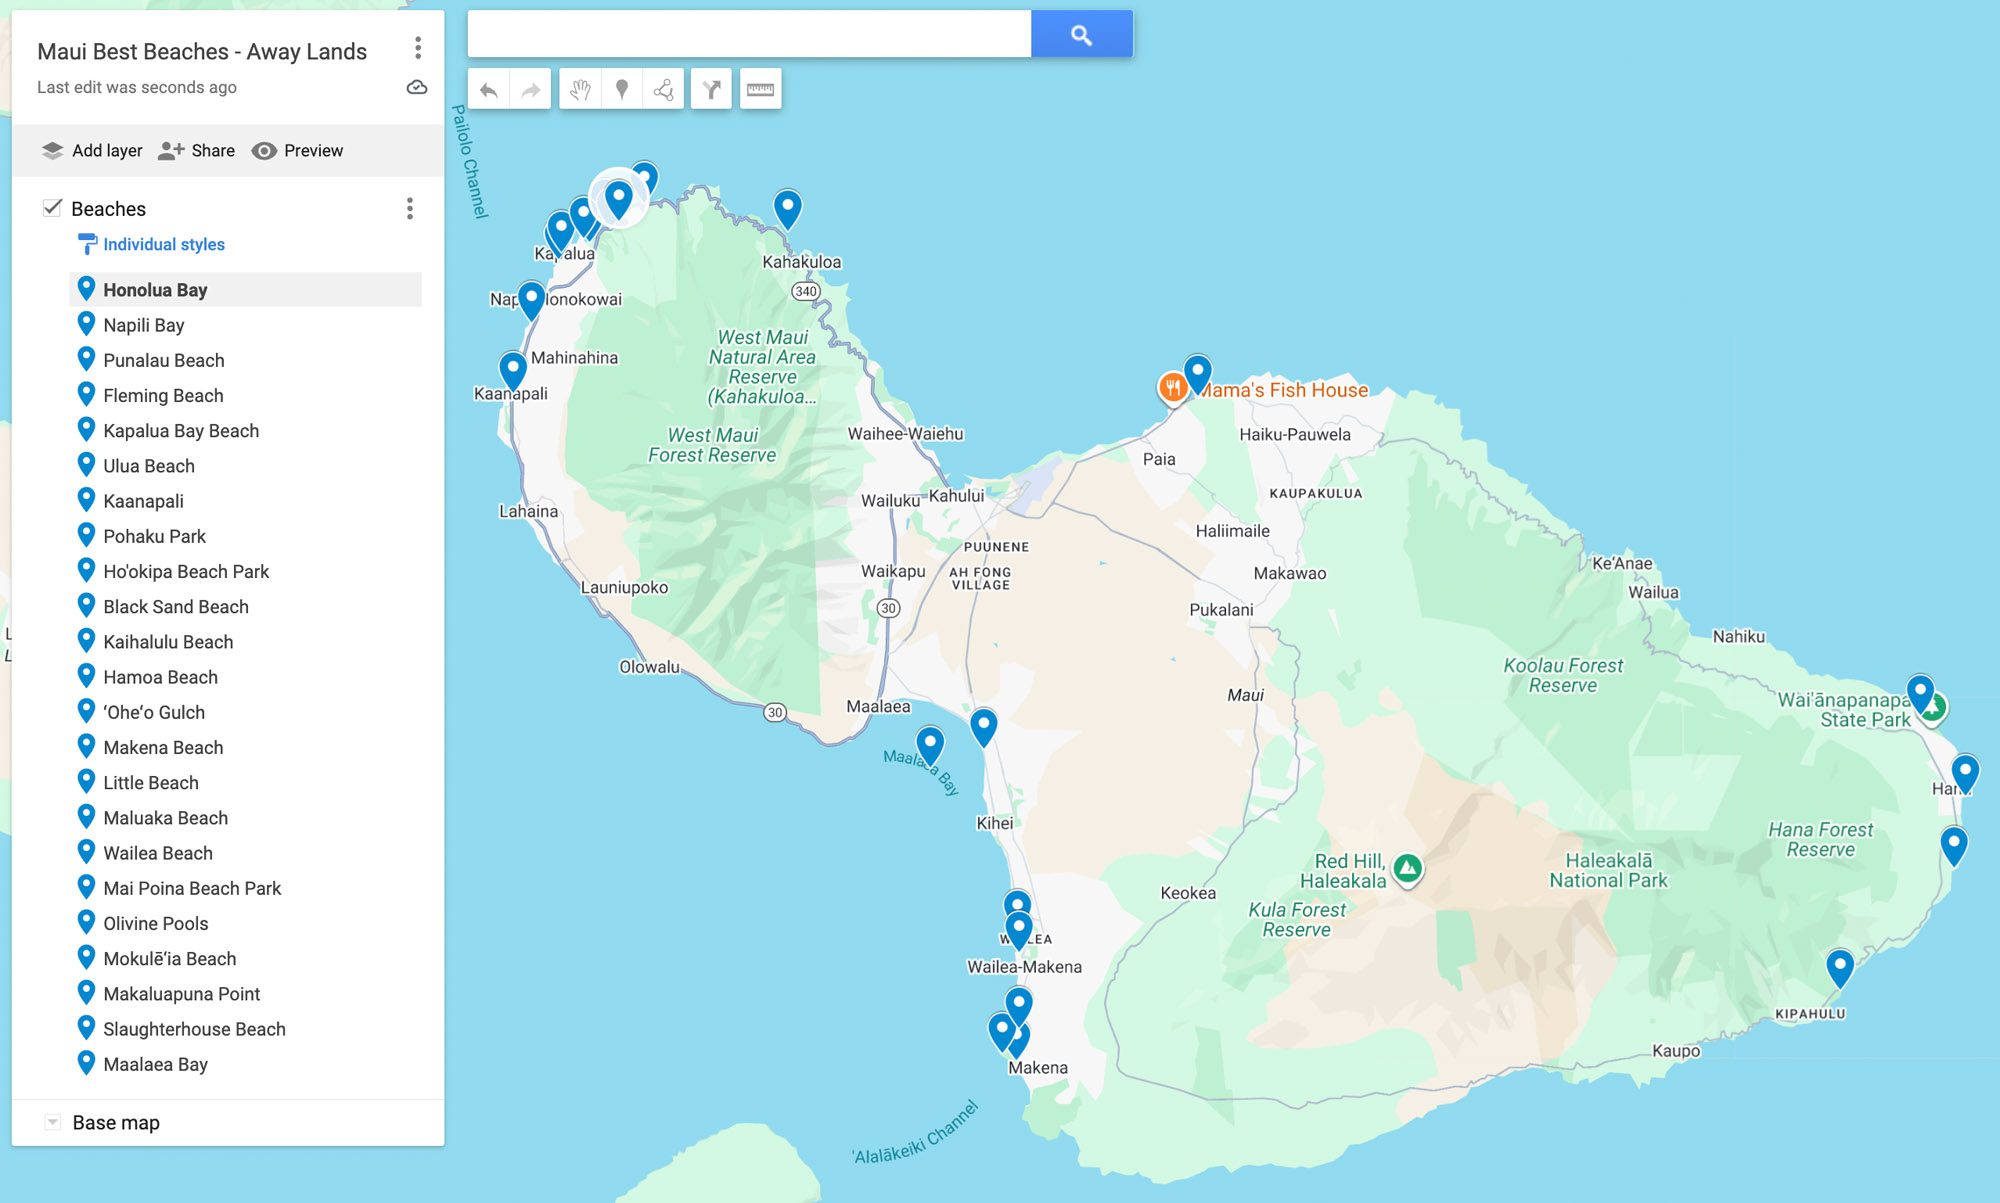Select the add directions tool
2000x1203 pixels.
[x=711, y=90]
